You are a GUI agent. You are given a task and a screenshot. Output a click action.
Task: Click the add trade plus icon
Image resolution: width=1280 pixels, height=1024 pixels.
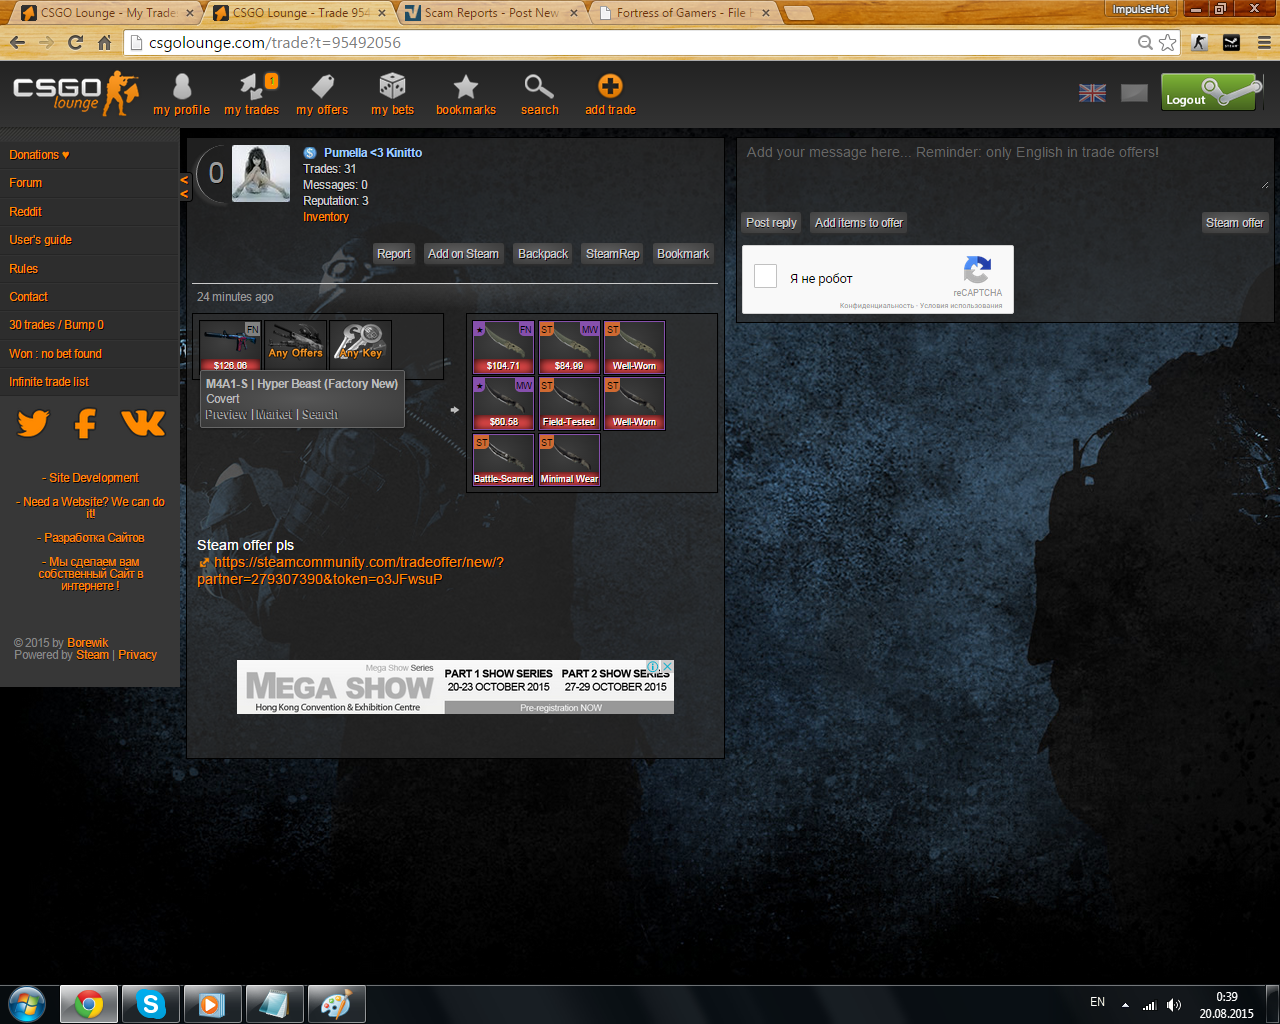[610, 88]
